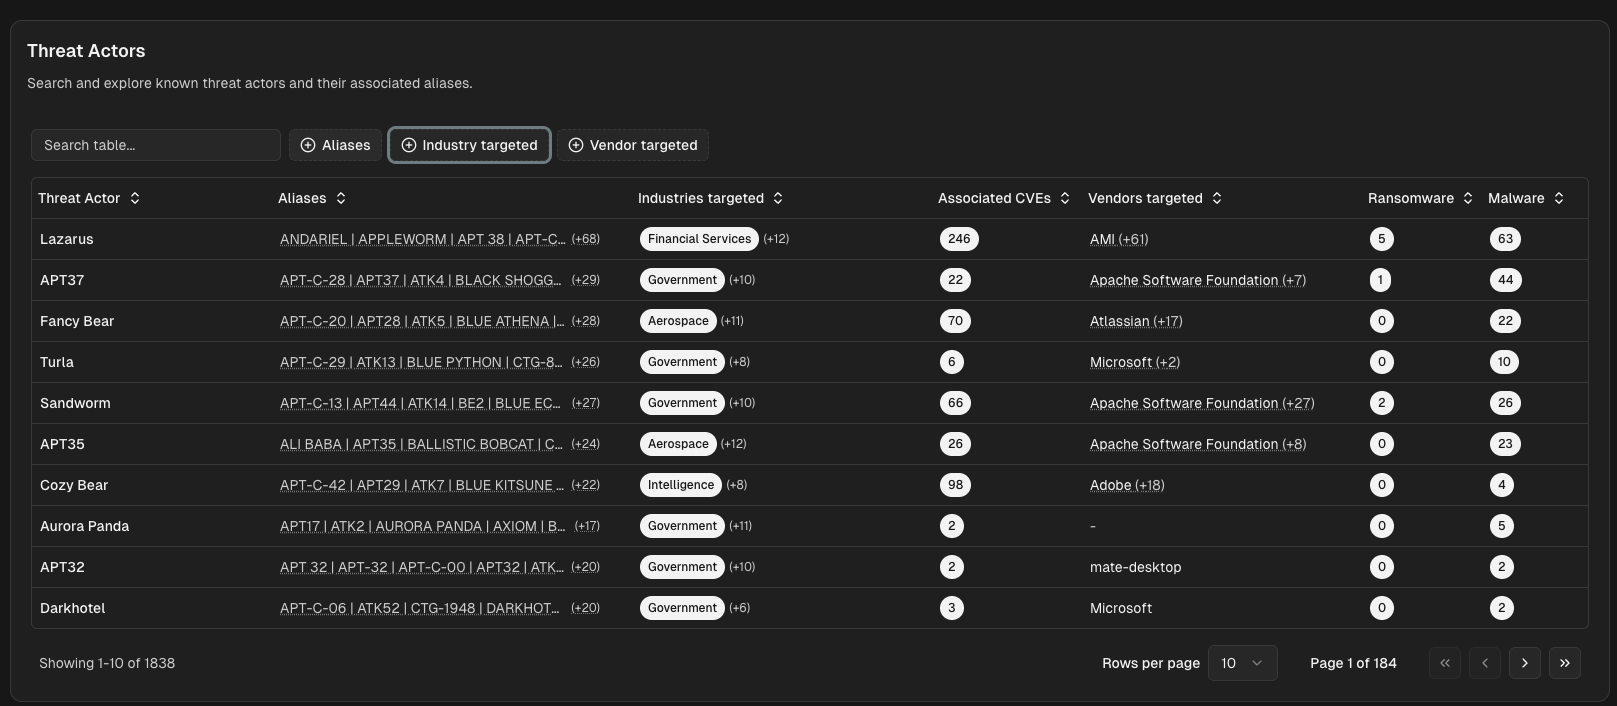Open Turla aliases list
The width and height of the screenshot is (1617, 706).
click(421, 362)
